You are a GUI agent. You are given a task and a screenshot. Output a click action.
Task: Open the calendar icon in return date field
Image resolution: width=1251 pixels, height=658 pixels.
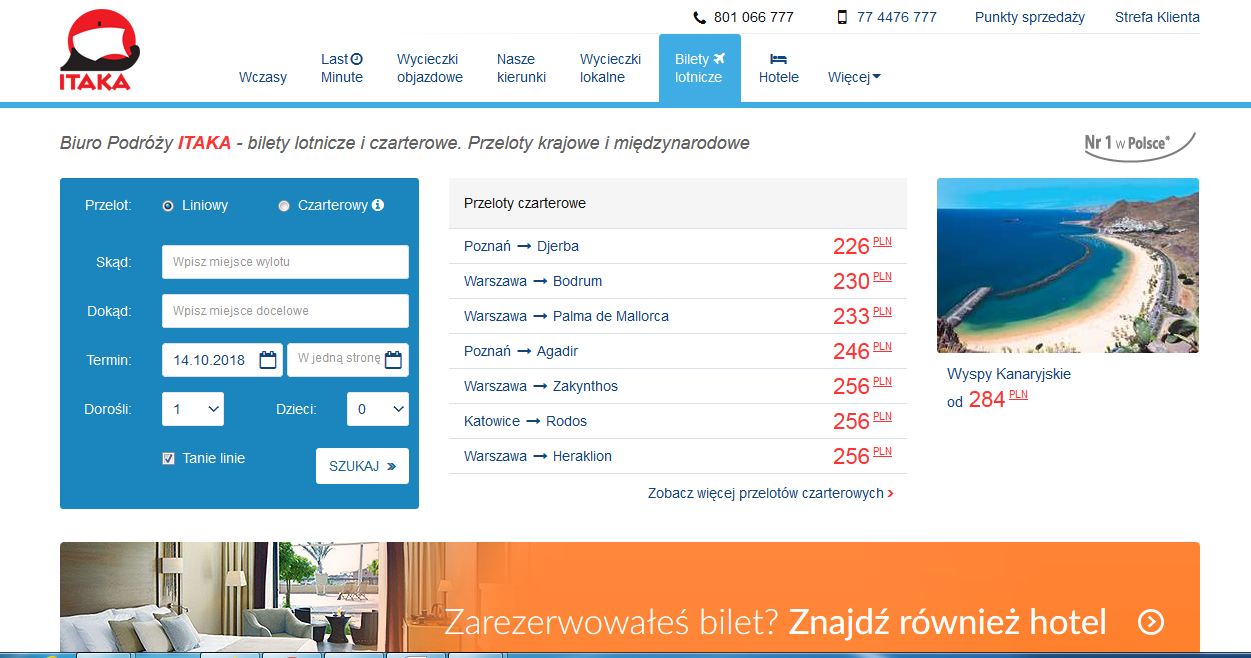(x=394, y=360)
